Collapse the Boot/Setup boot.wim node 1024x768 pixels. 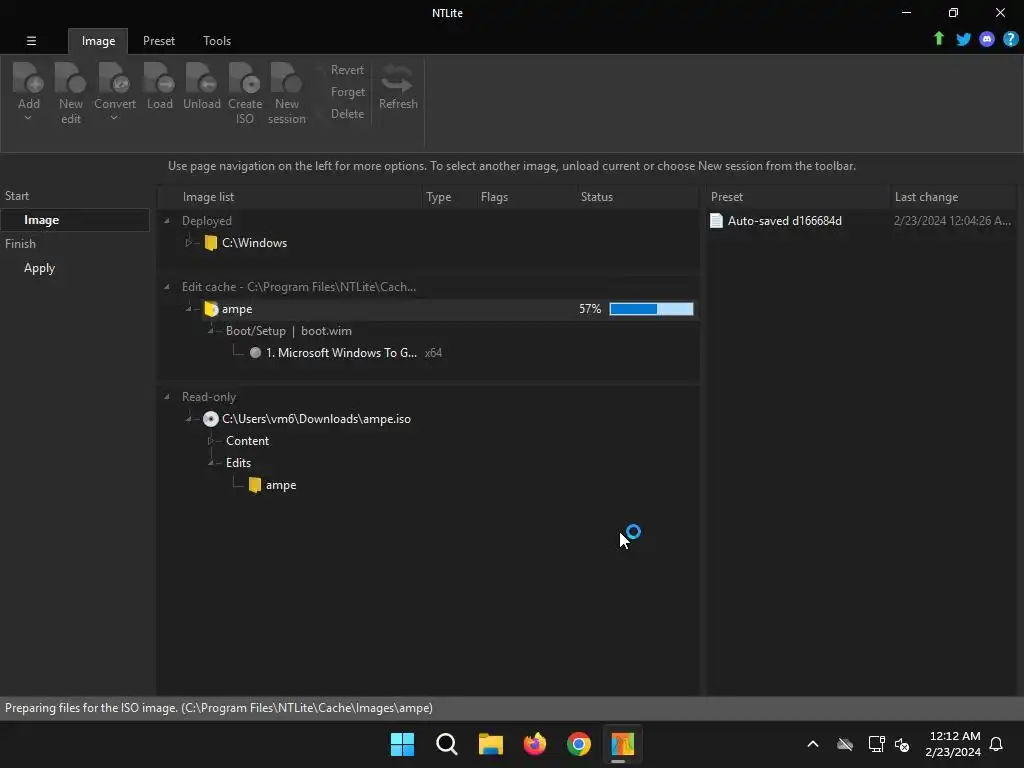click(x=211, y=331)
